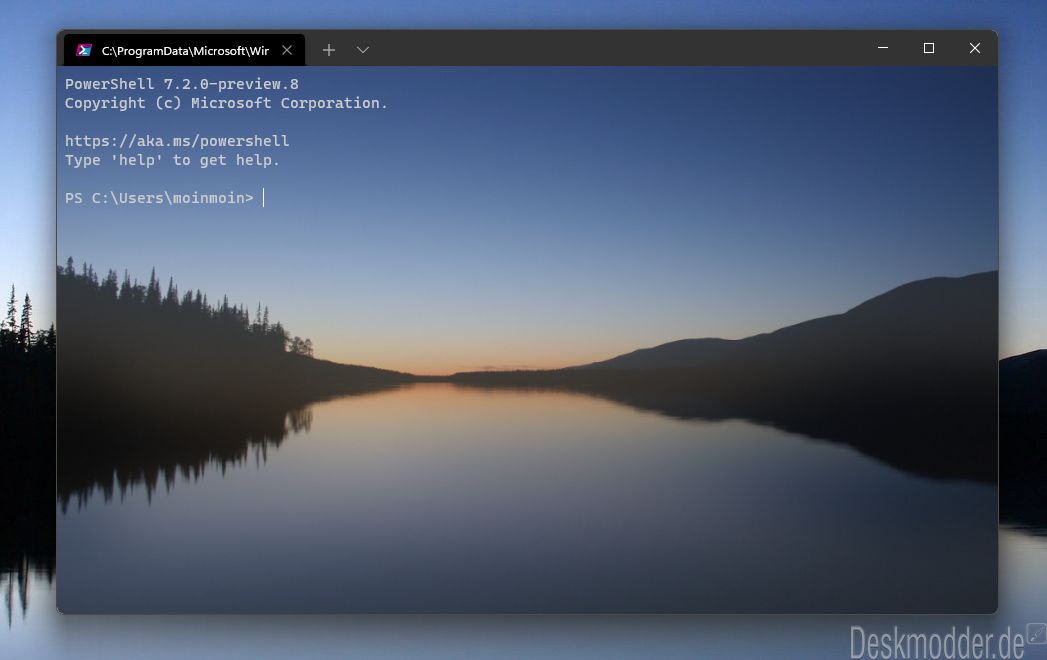Expand the new tab profile dropdown chevron
1047x660 pixels.
point(363,50)
